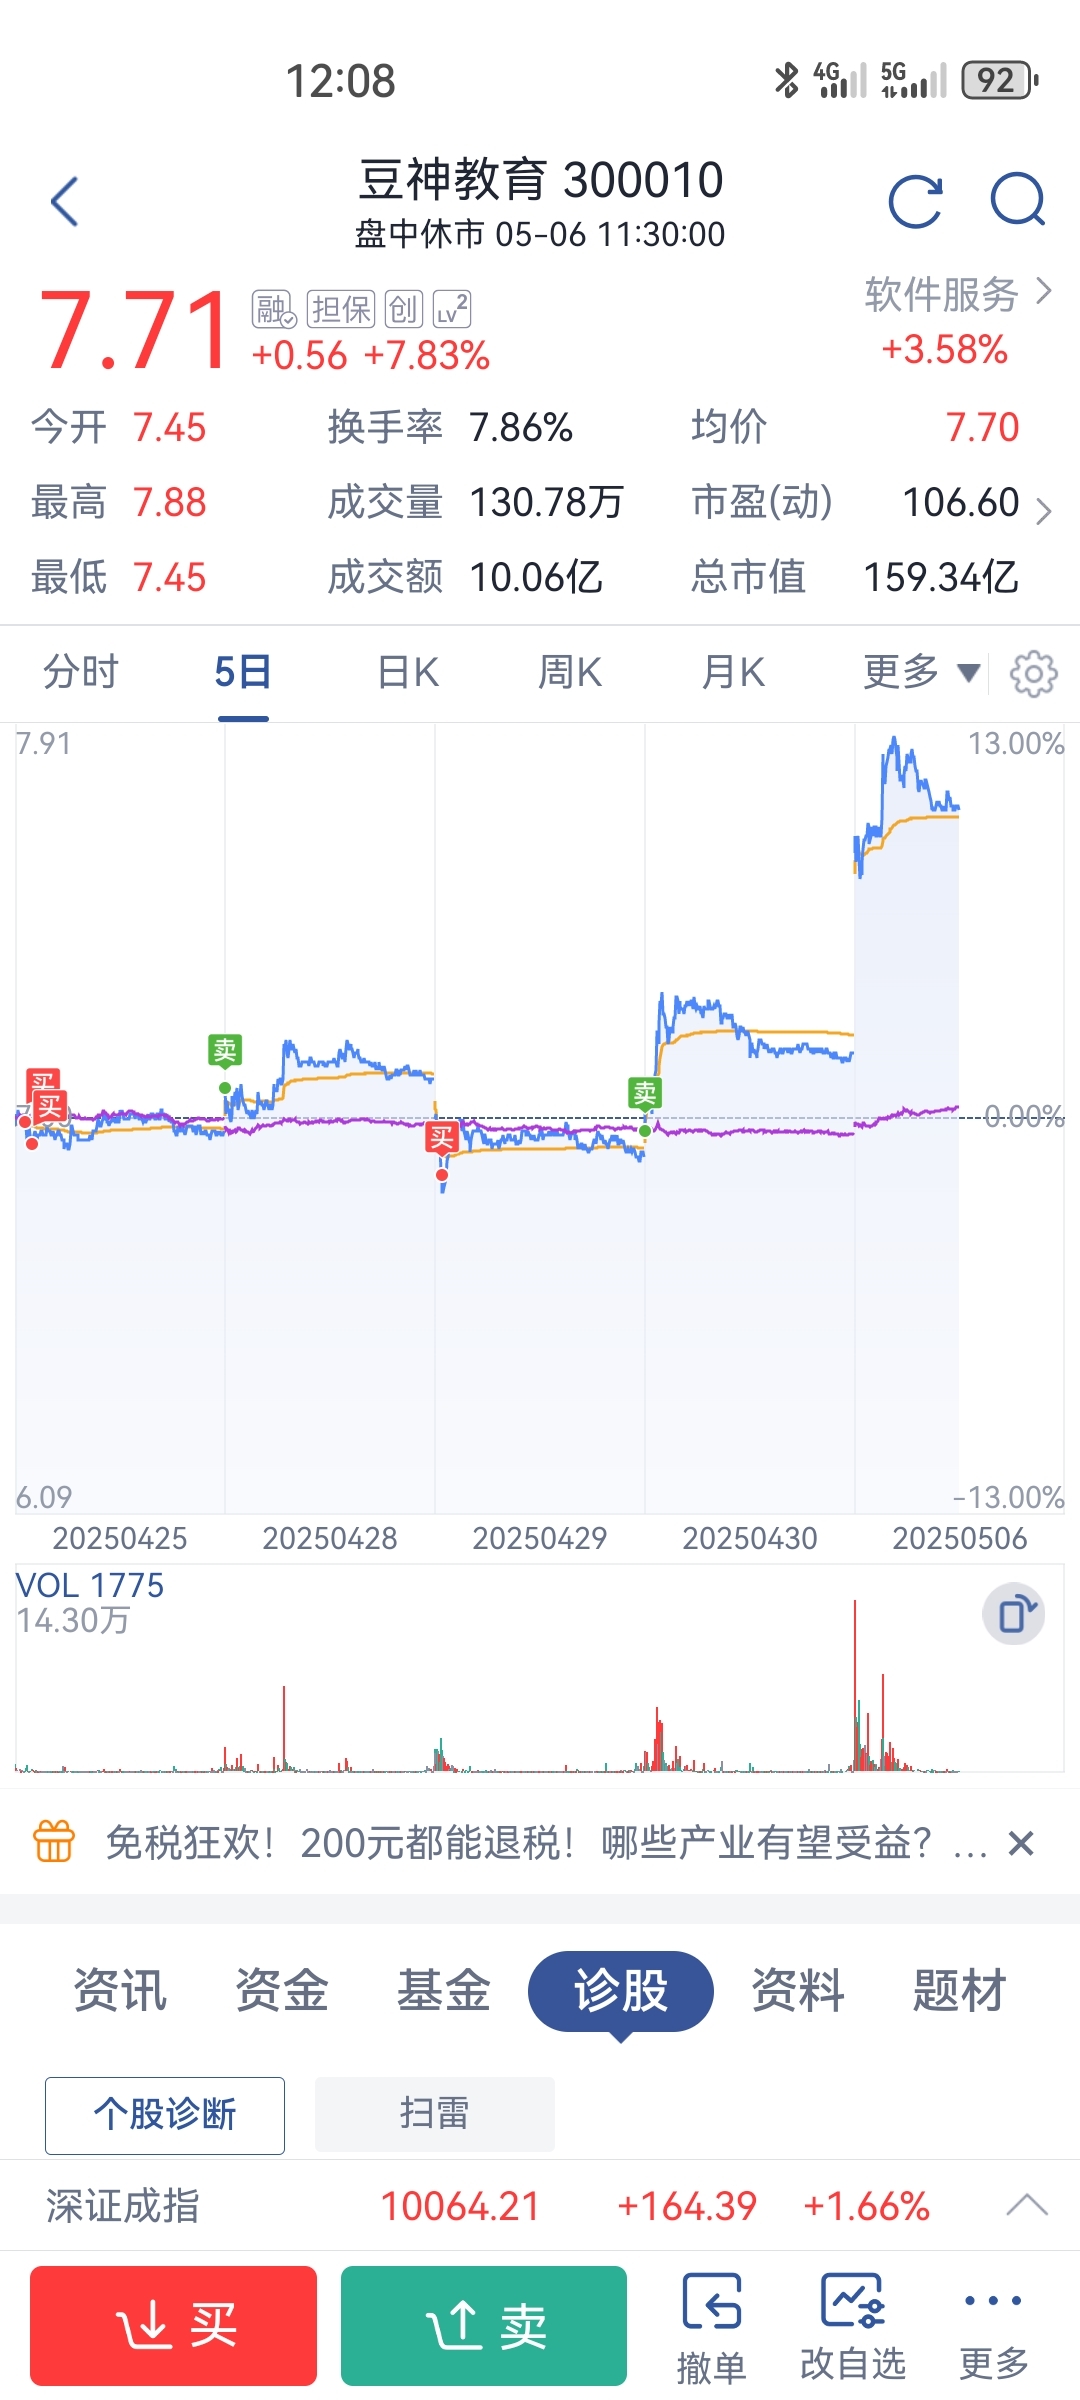Dismiss the 免税狂欢 promo banner
The height and width of the screenshot is (2400, 1080).
[1021, 1842]
